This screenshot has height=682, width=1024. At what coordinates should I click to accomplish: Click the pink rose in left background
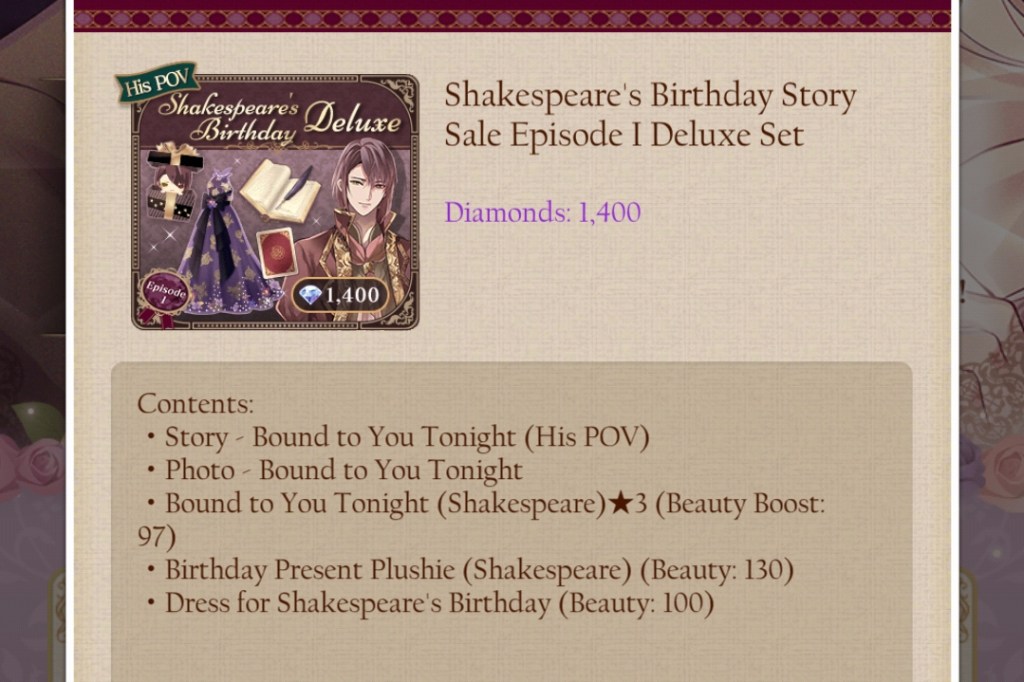pyautogui.click(x=38, y=463)
